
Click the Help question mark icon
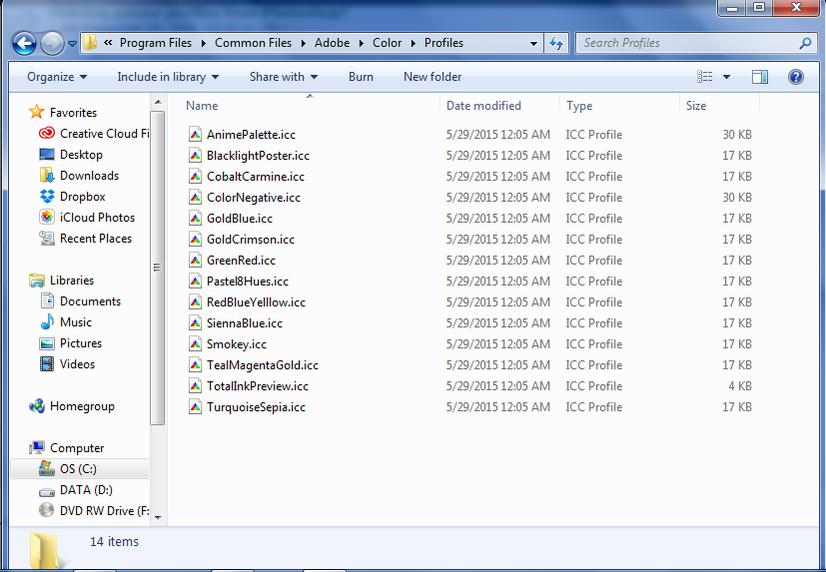(x=796, y=77)
